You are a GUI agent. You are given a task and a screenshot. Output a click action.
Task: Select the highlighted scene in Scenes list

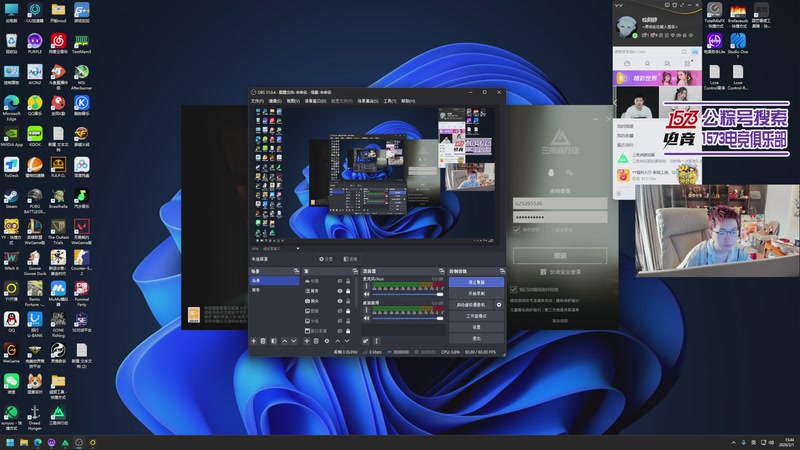tap(274, 281)
